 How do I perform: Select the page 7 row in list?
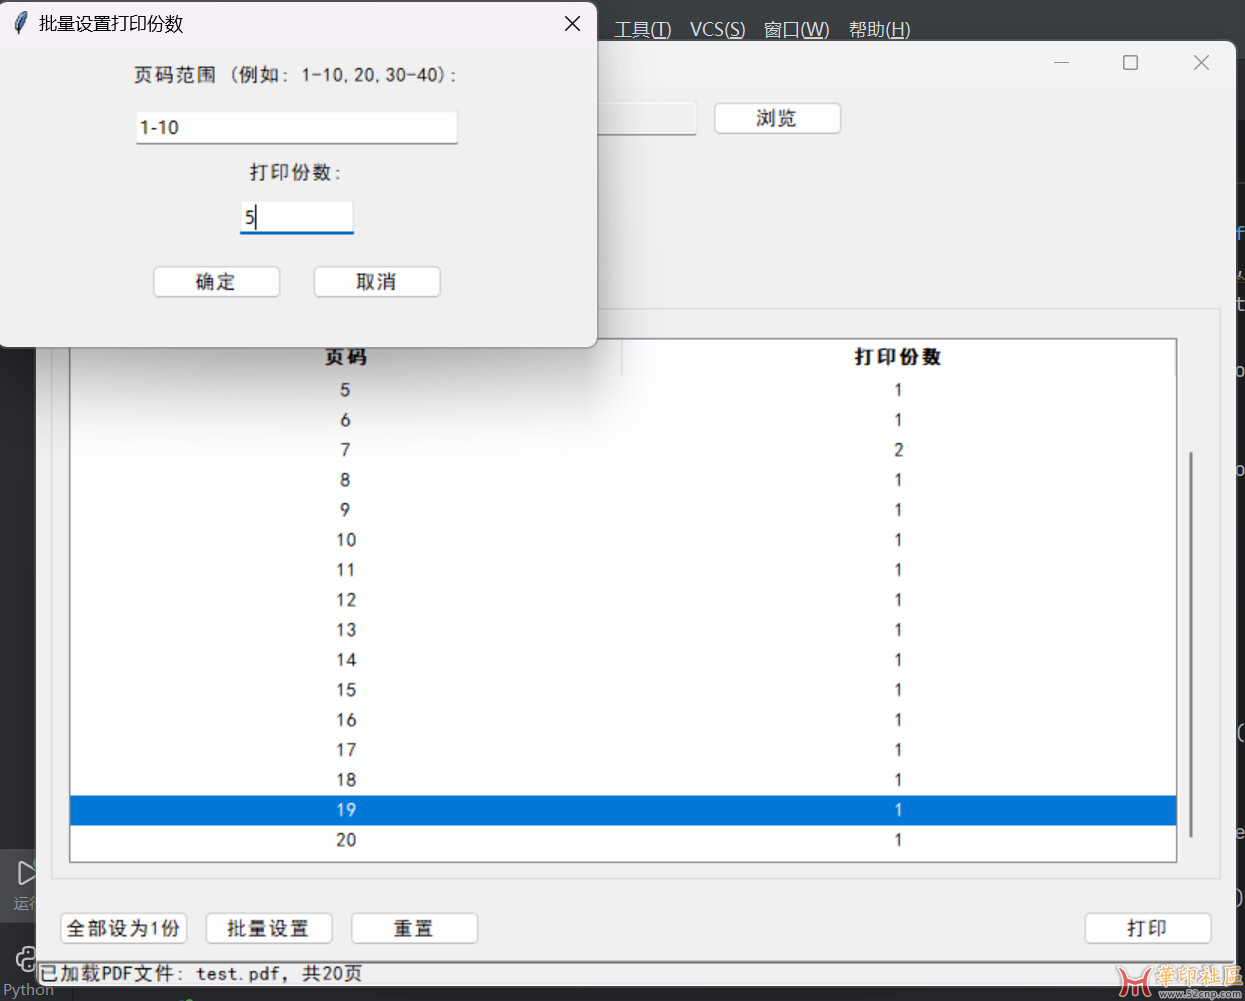(x=620, y=450)
